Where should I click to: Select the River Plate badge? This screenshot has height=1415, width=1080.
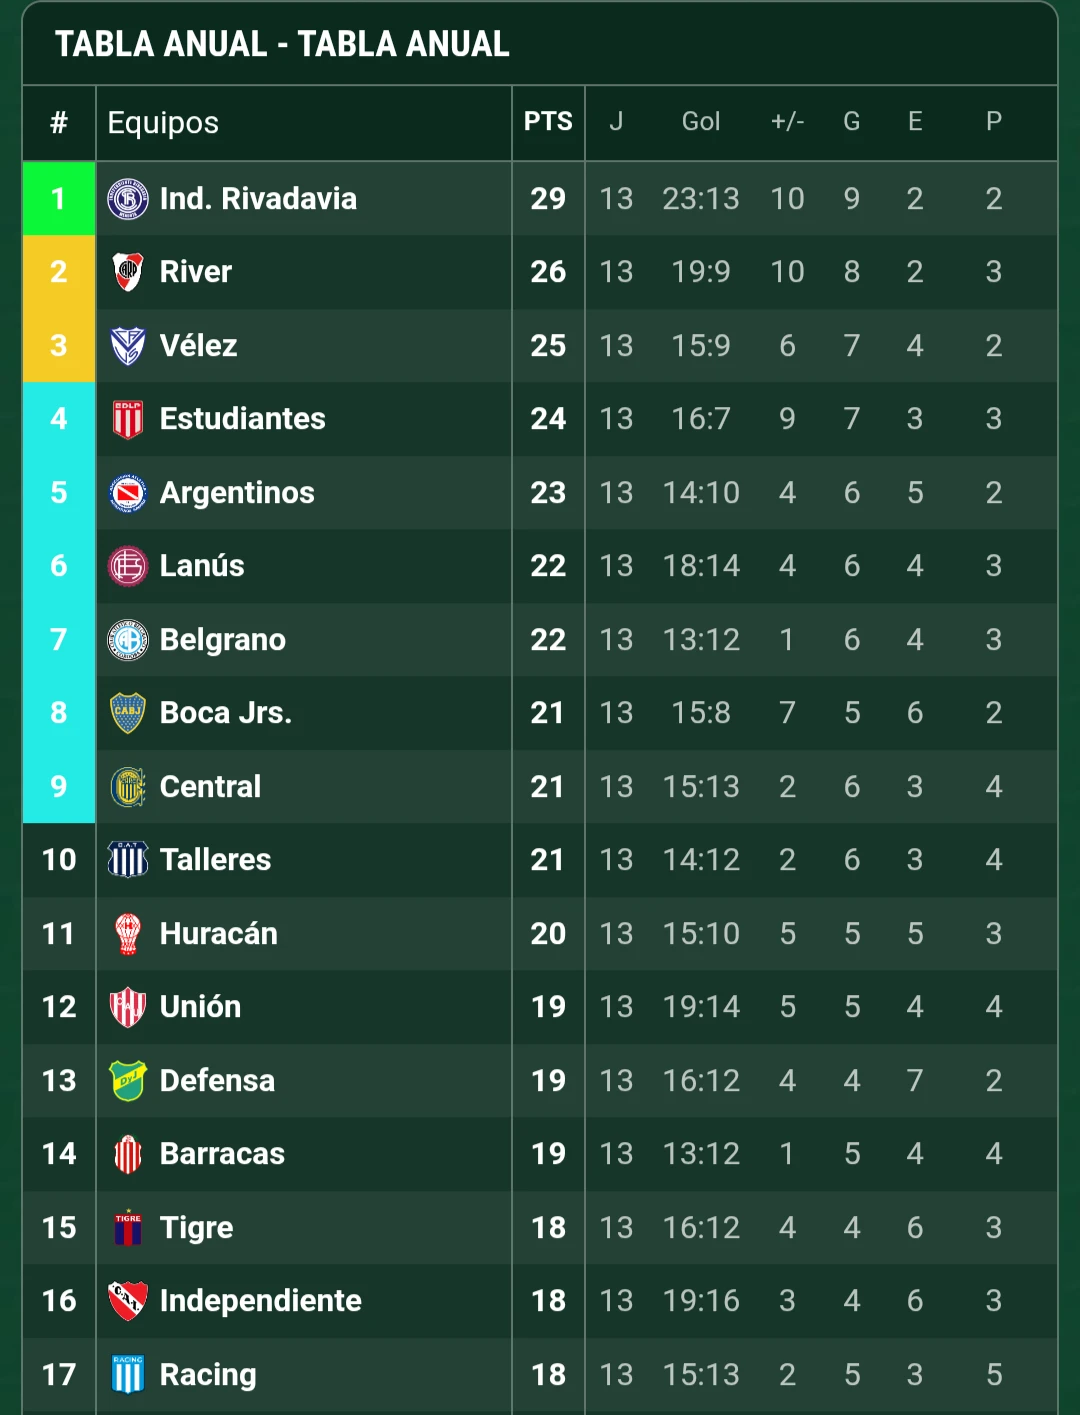point(128,272)
